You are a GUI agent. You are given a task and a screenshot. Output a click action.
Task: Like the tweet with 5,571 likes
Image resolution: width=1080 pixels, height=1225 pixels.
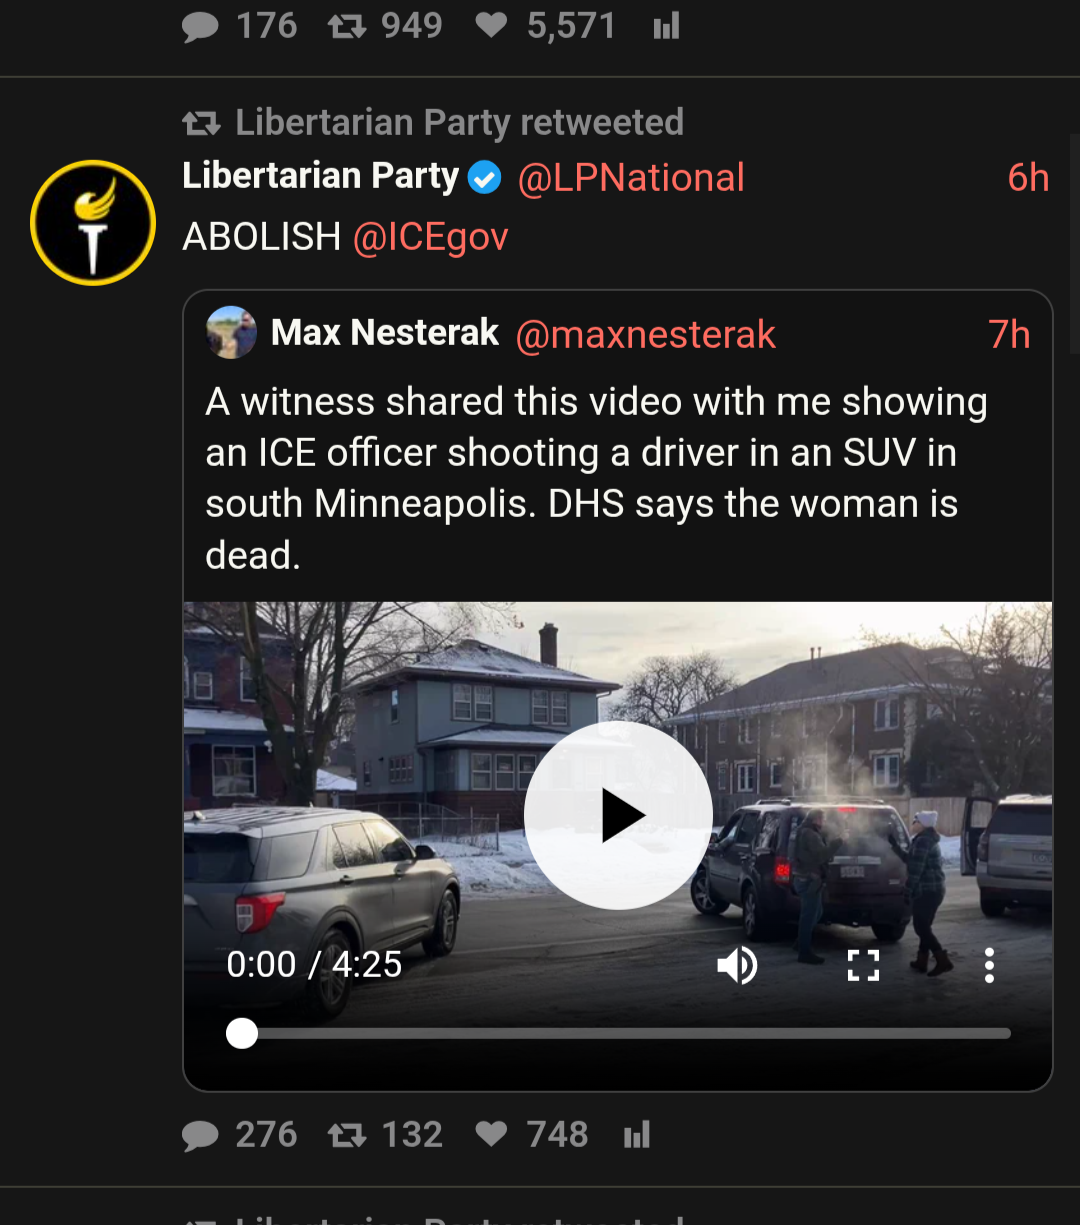coord(491,26)
